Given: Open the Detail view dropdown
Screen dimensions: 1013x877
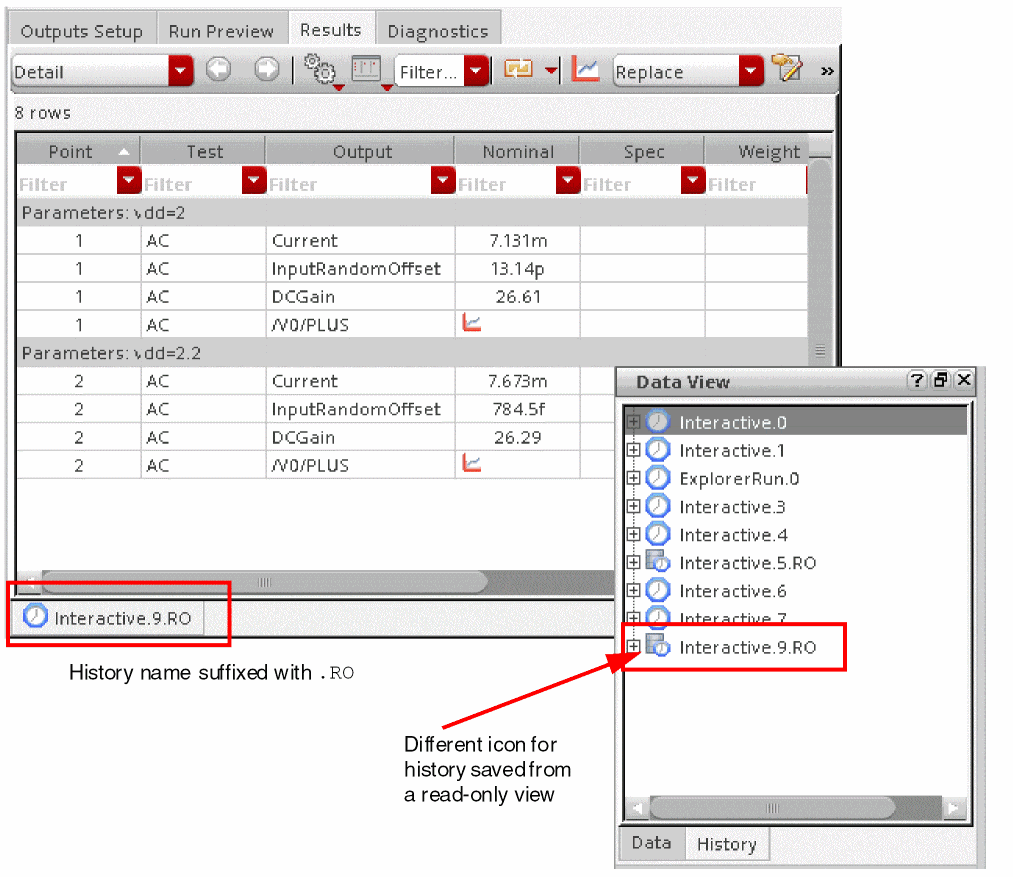Looking at the screenshot, I should 180,72.
